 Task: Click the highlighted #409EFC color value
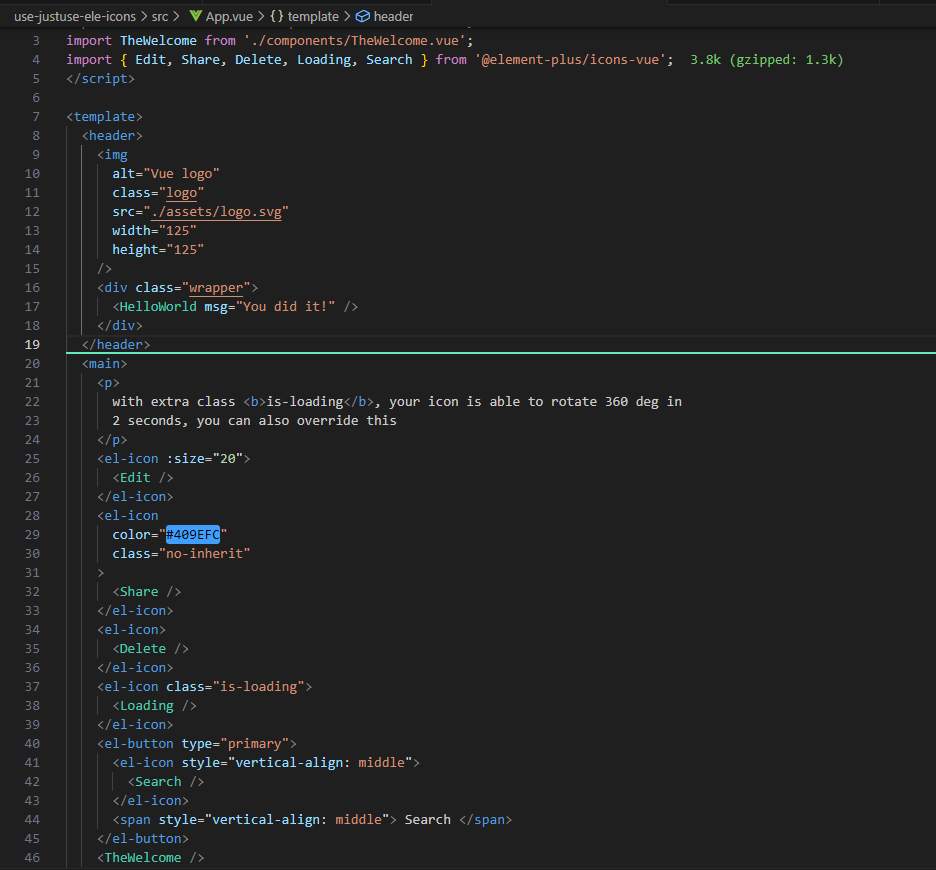[193, 534]
